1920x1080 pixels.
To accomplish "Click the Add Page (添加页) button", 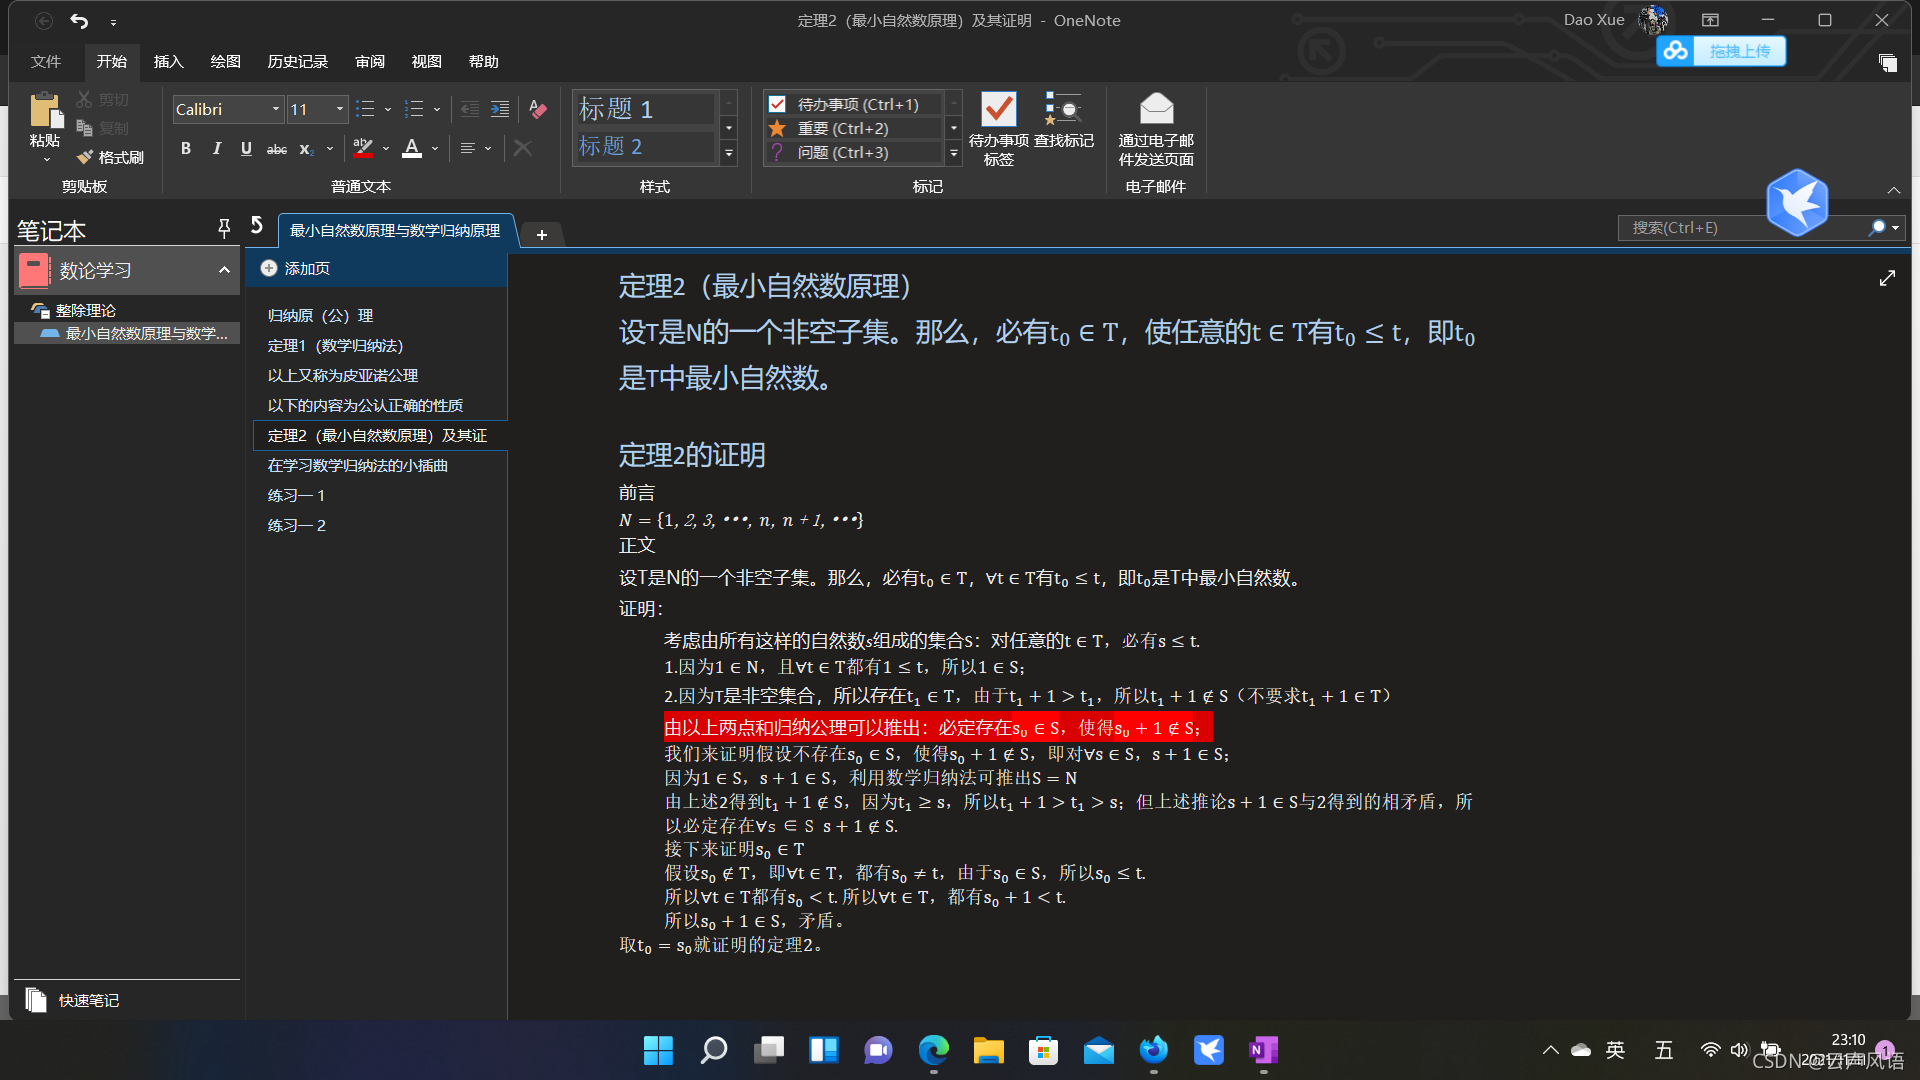I will coord(296,268).
